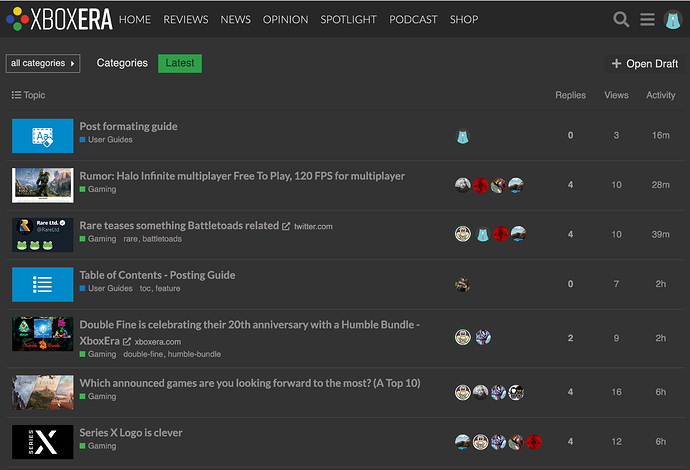Screen dimensions: 690x470
Task: Click red avatar on Halo Infinite rumor row
Action: (481, 185)
